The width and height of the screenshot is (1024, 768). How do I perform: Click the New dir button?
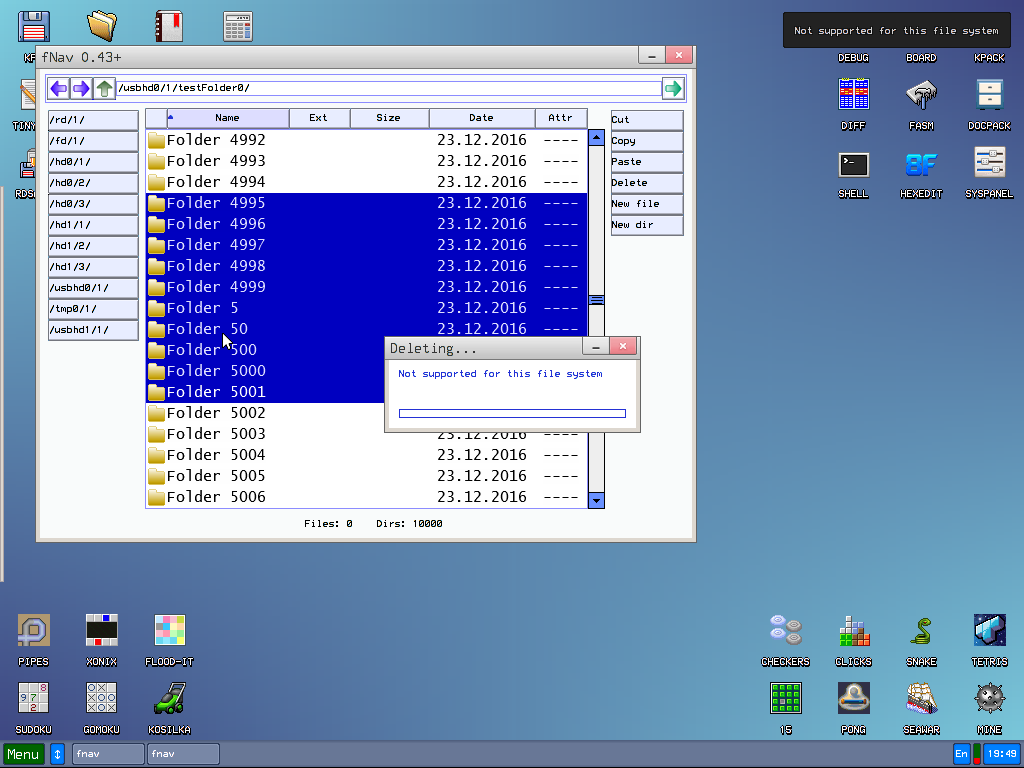click(646, 225)
